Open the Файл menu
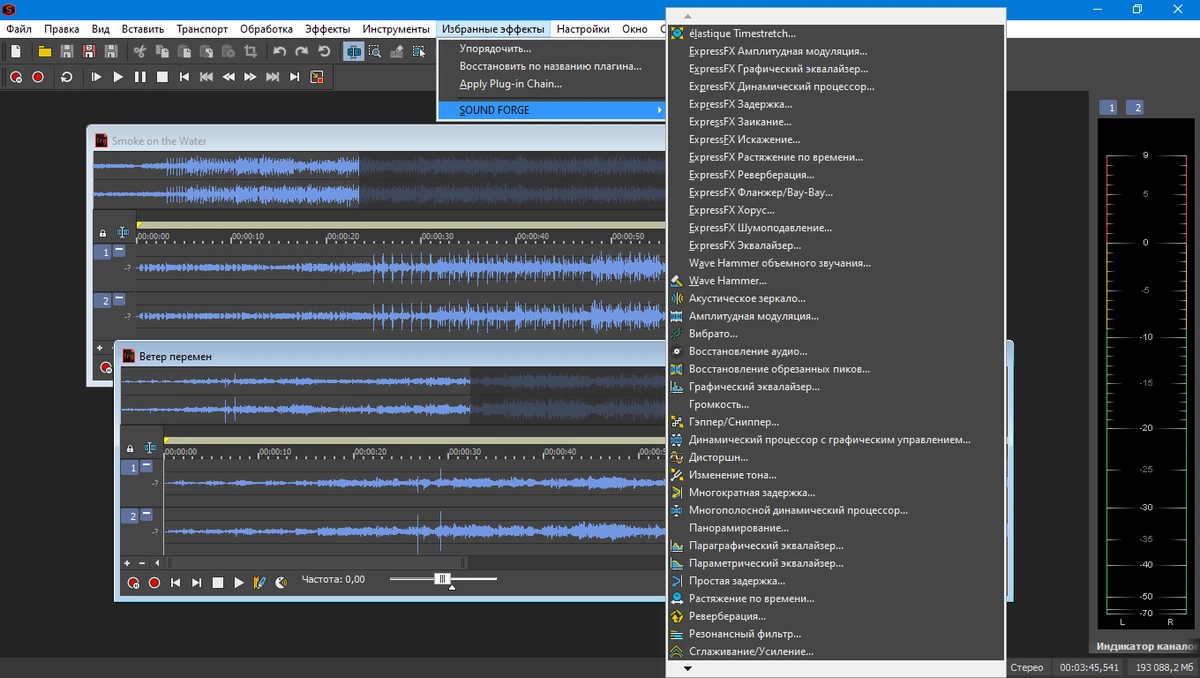Image resolution: width=1200 pixels, height=678 pixels. click(18, 29)
